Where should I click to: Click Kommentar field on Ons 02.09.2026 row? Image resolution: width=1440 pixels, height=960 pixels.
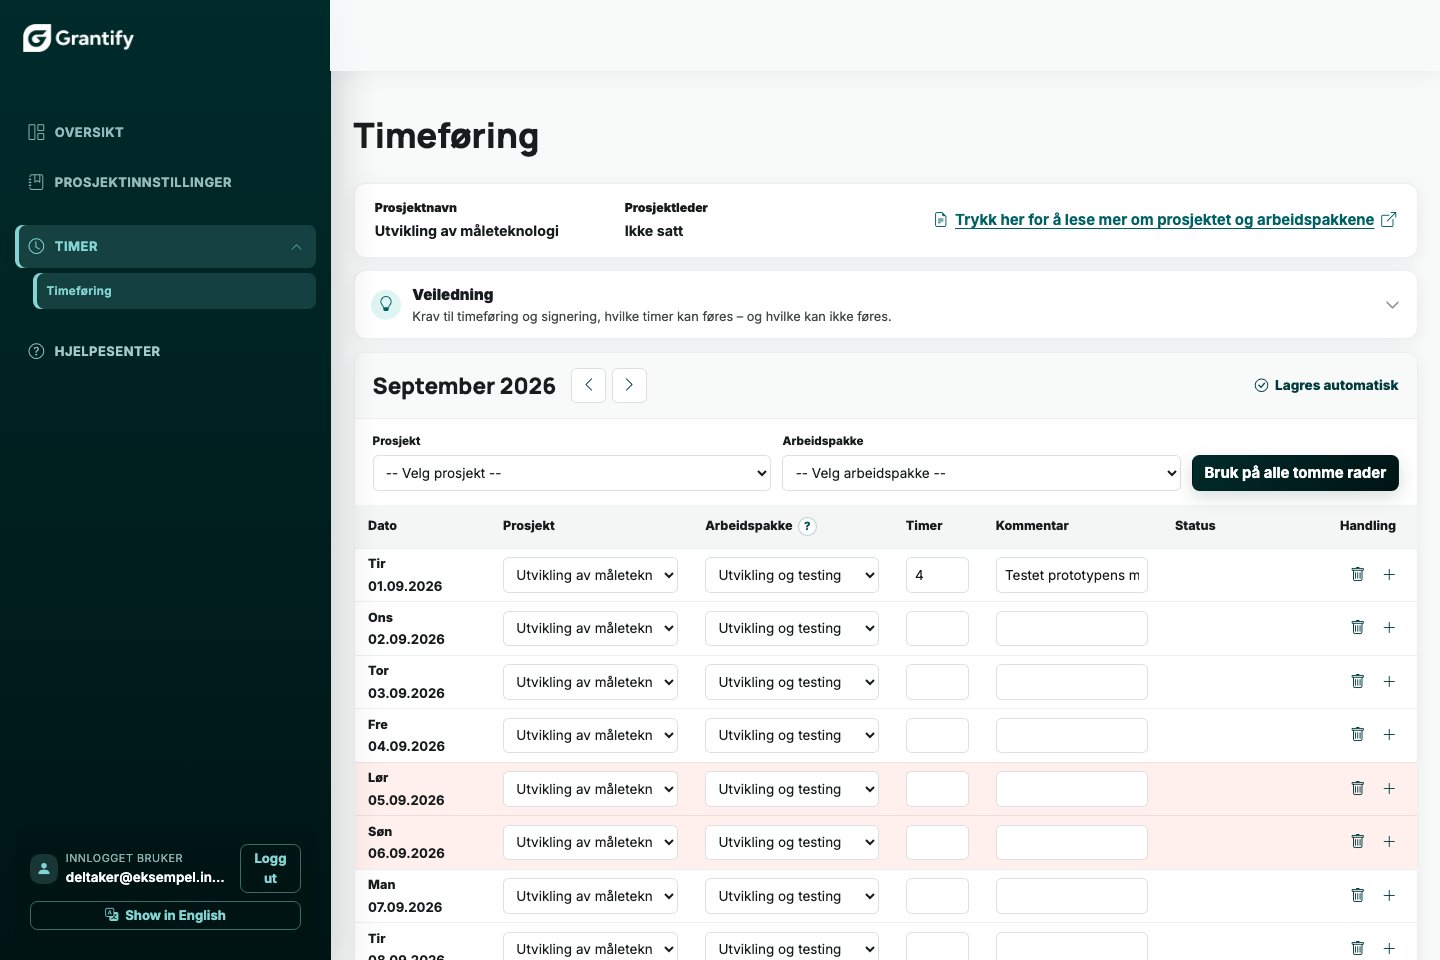click(x=1071, y=628)
